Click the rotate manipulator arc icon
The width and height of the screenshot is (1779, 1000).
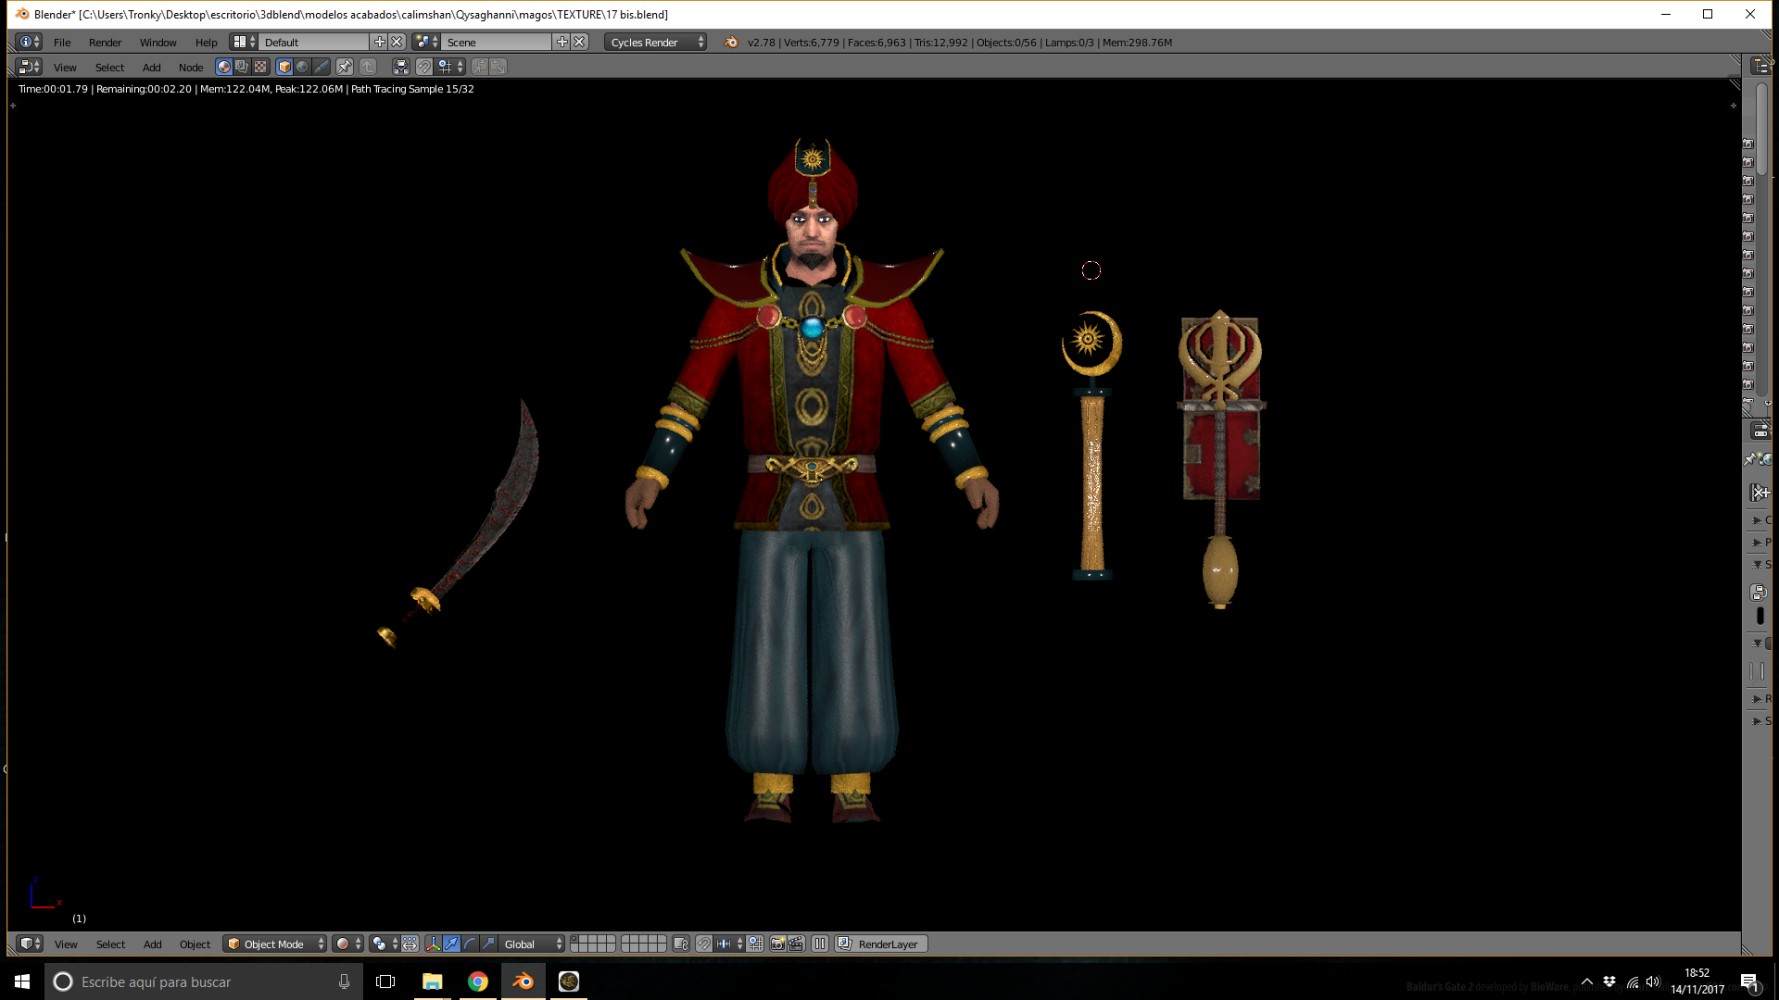[x=470, y=944]
